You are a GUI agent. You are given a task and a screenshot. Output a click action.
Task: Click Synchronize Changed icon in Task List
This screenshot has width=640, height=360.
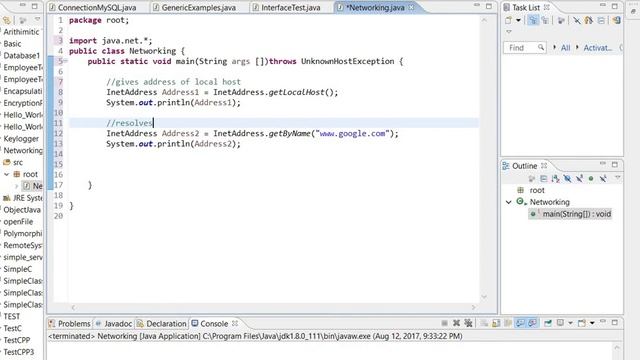[589, 20]
